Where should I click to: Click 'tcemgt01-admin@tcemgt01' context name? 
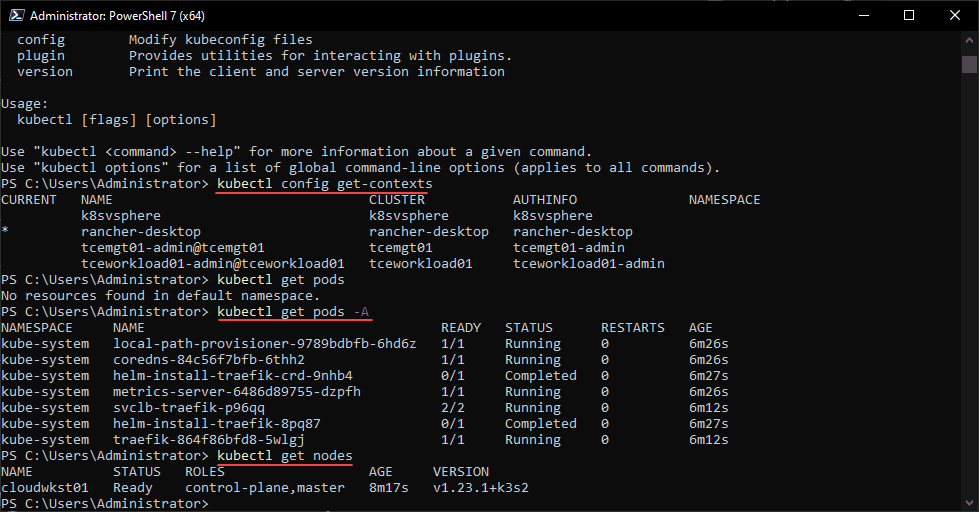(x=172, y=248)
